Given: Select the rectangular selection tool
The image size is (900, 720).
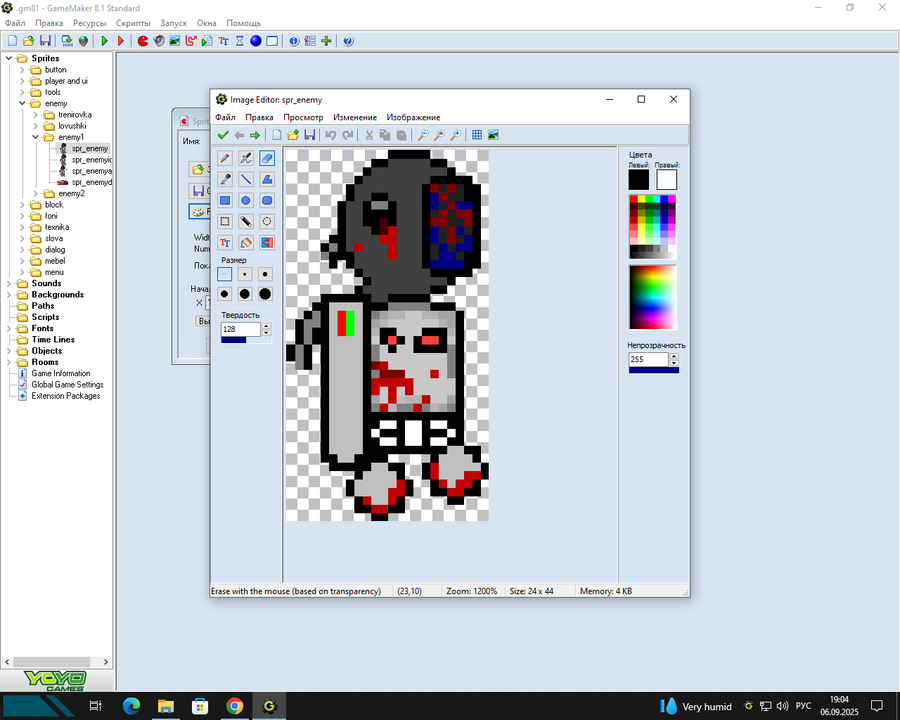Looking at the screenshot, I should pos(225,221).
